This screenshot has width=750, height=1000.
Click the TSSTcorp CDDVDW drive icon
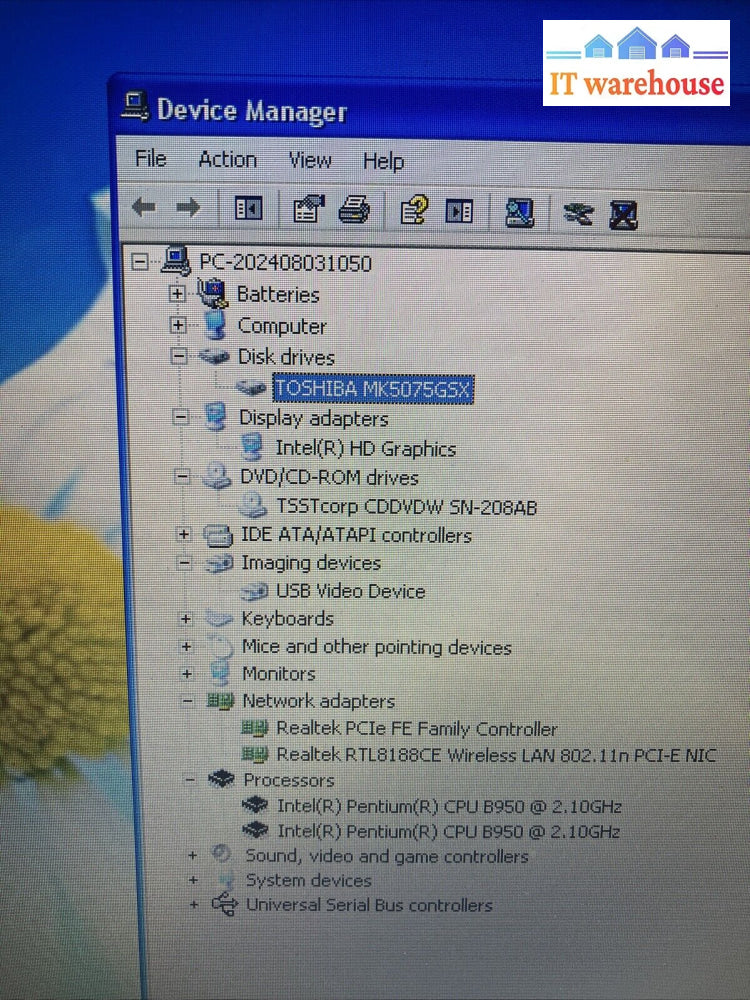(x=253, y=505)
